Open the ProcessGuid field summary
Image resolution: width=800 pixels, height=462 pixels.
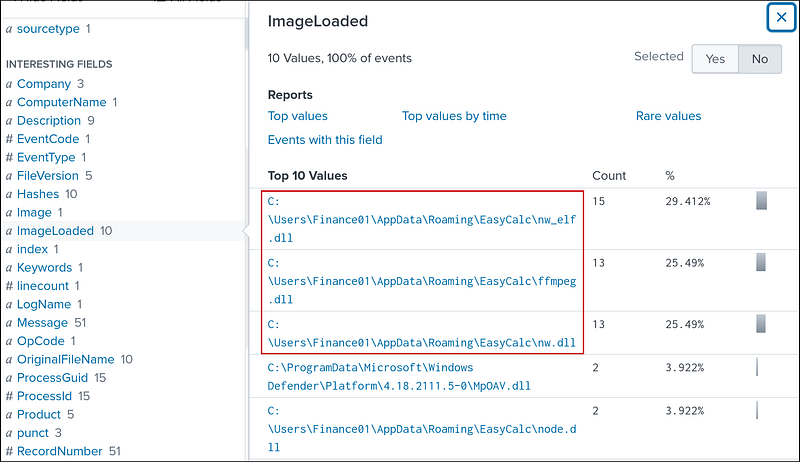(54, 378)
